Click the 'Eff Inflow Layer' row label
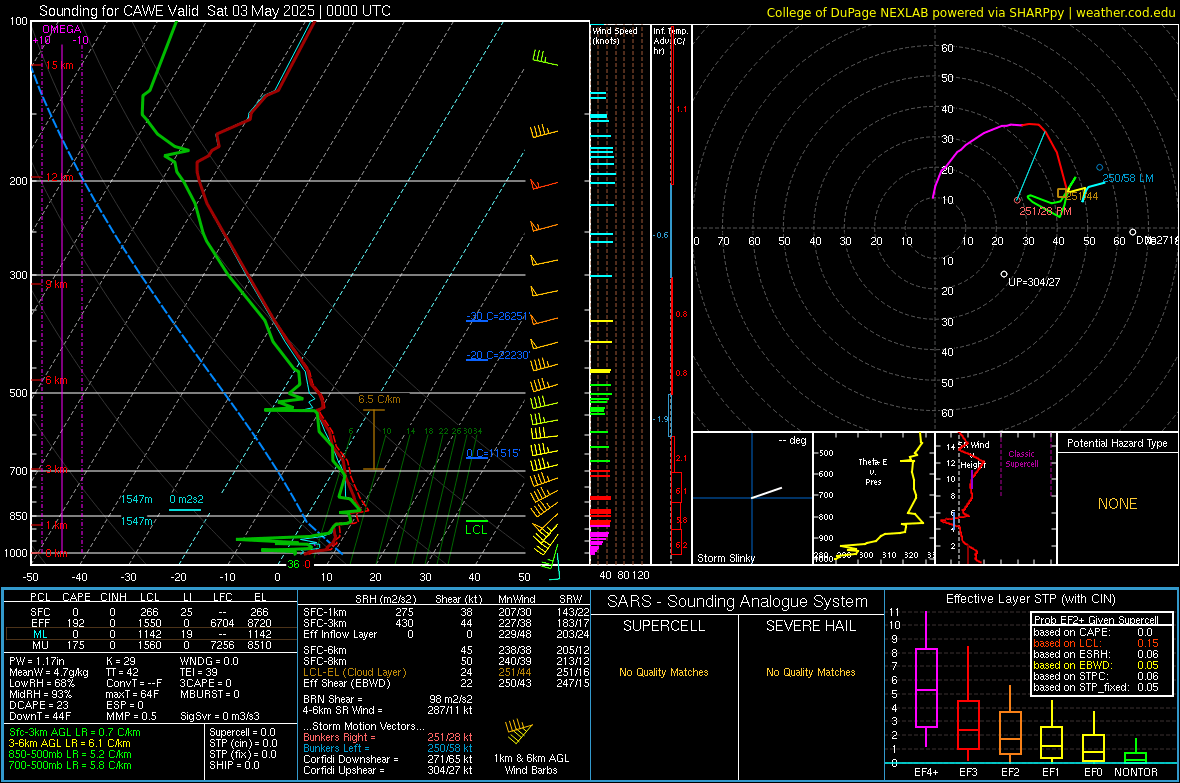This screenshot has width=1180, height=783. click(x=339, y=634)
